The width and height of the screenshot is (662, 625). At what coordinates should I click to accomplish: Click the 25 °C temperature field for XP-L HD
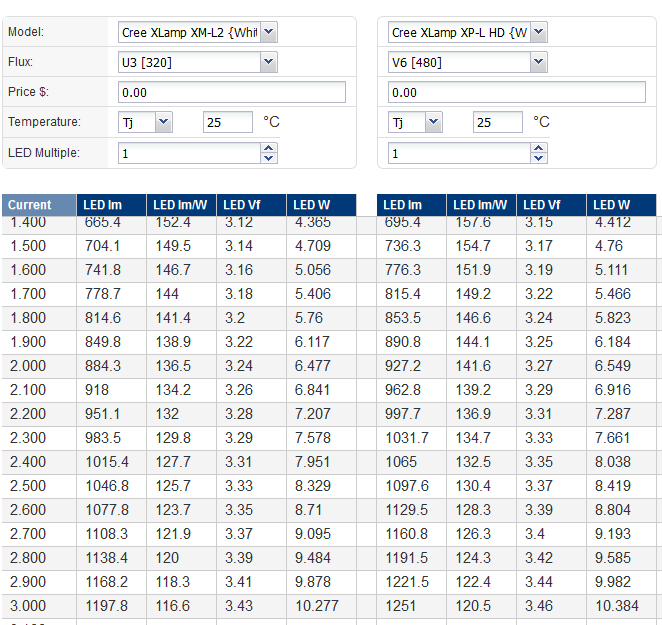pyautogui.click(x=498, y=122)
